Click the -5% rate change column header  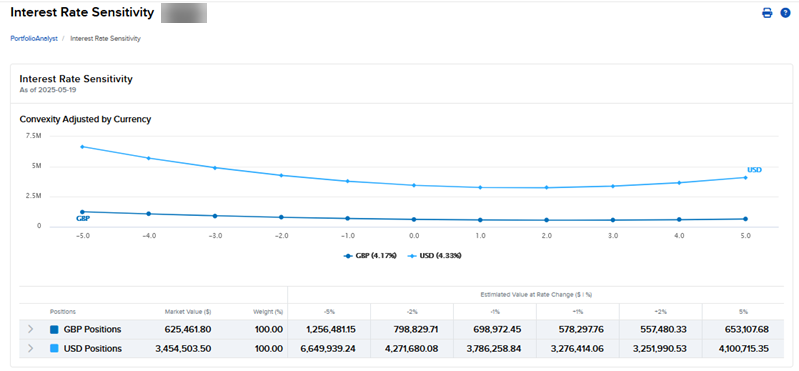[329, 311]
